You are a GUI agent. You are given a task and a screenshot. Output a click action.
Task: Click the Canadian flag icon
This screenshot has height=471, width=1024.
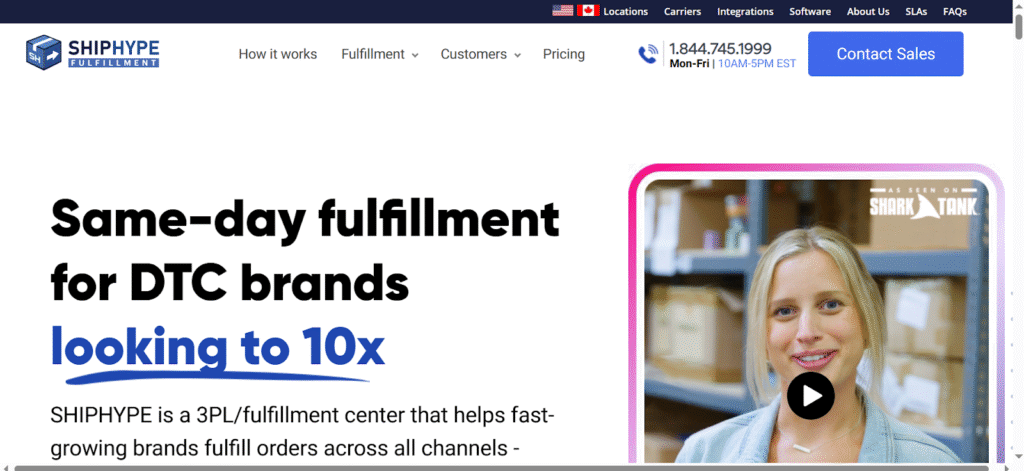[x=588, y=11]
